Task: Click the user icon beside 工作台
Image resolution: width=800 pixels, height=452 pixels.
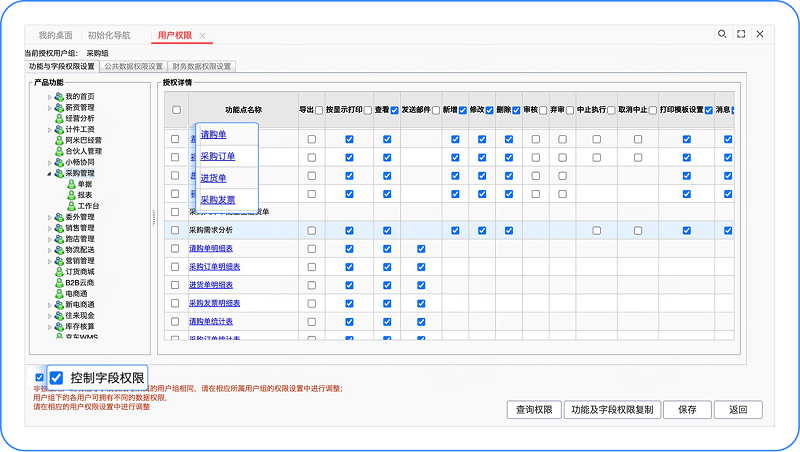Action: pyautogui.click(x=71, y=206)
